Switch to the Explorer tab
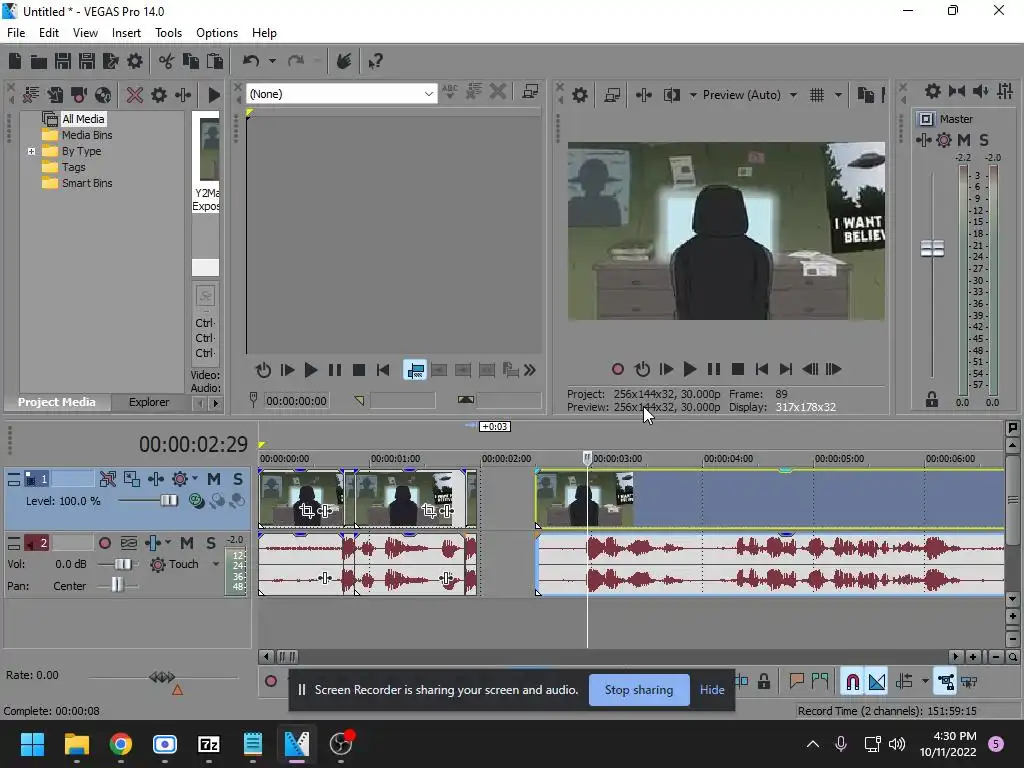Screen dimensions: 1024x768 [149, 402]
